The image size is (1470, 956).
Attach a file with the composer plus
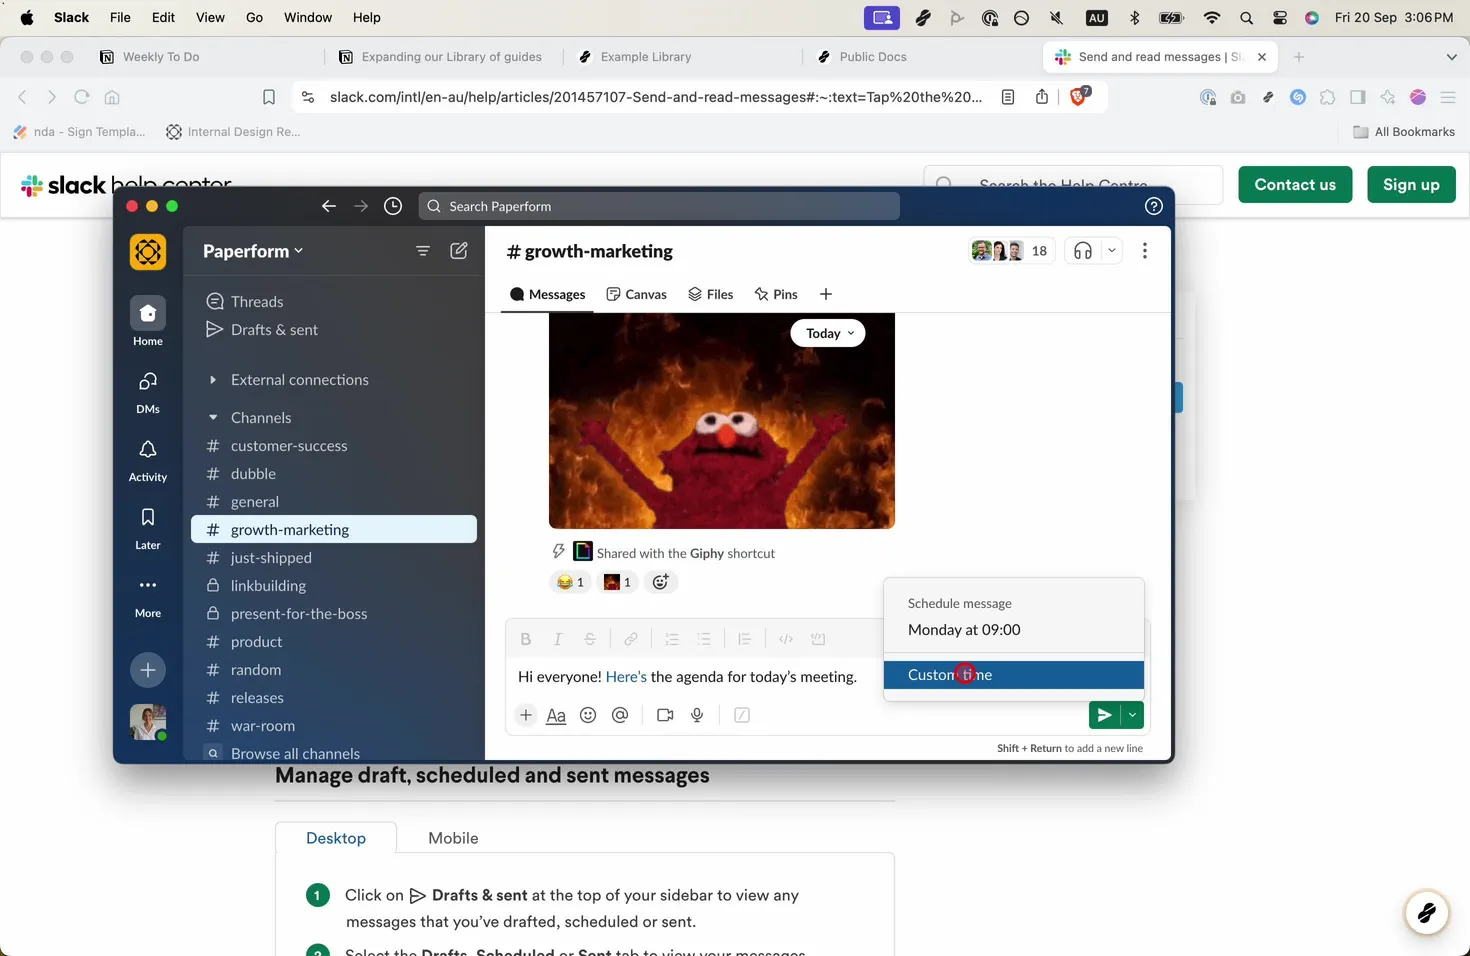click(526, 715)
